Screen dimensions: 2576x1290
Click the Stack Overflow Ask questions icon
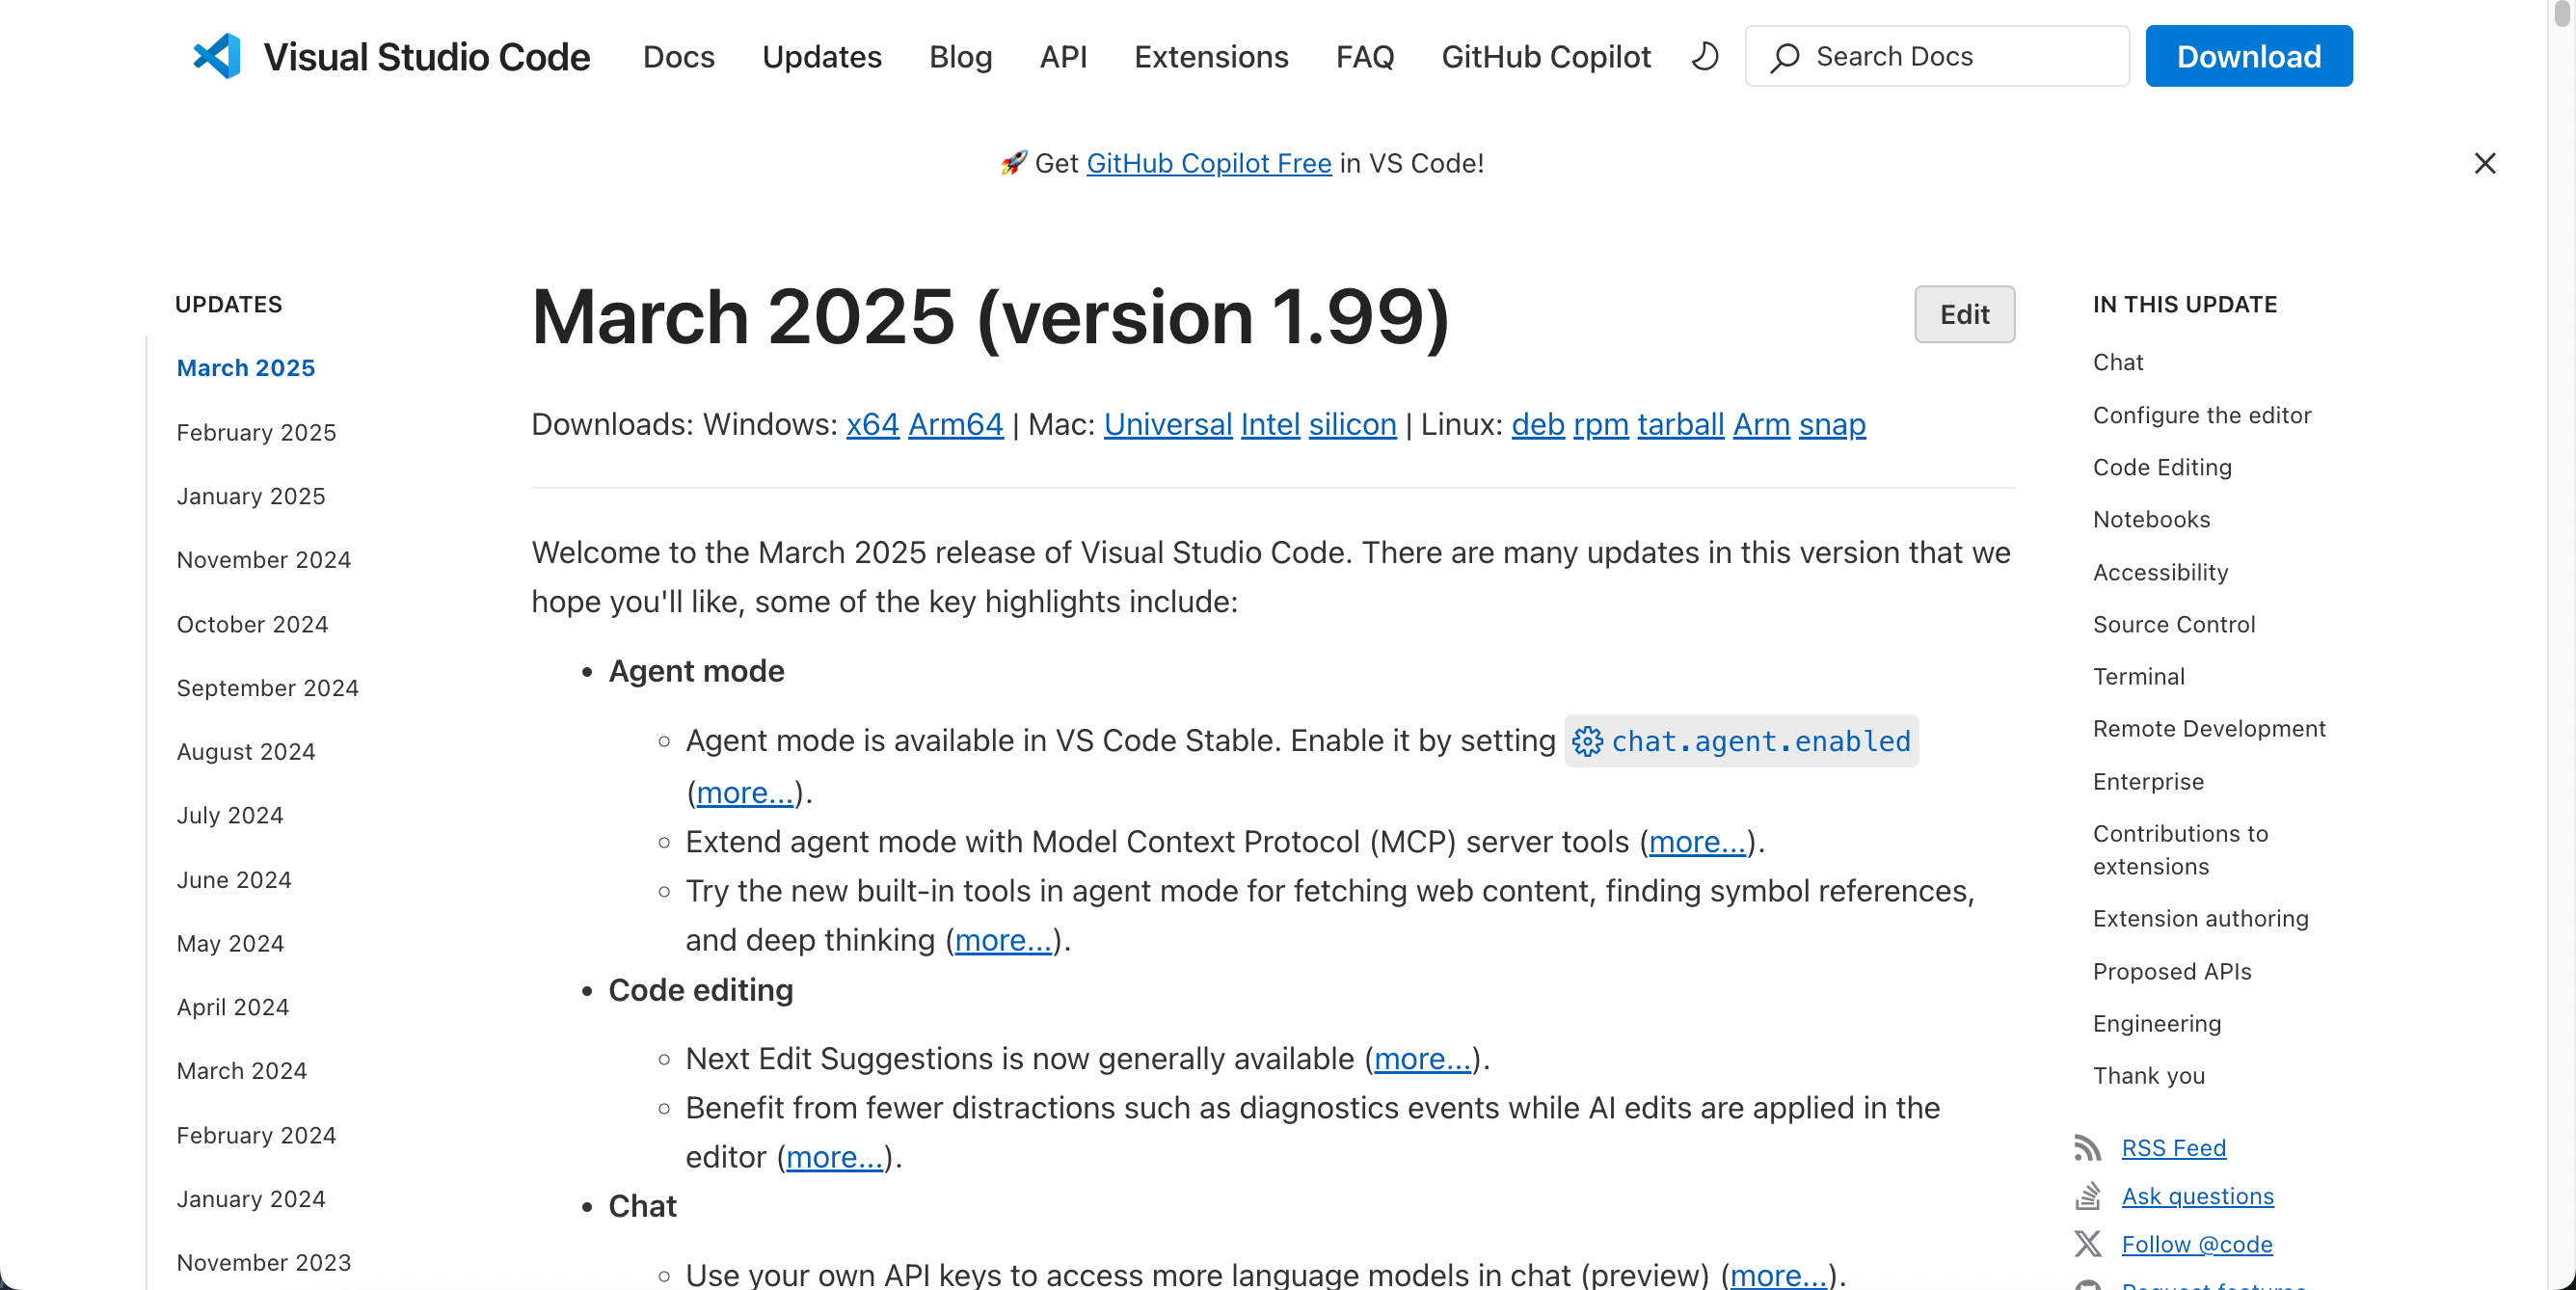[2087, 1195]
